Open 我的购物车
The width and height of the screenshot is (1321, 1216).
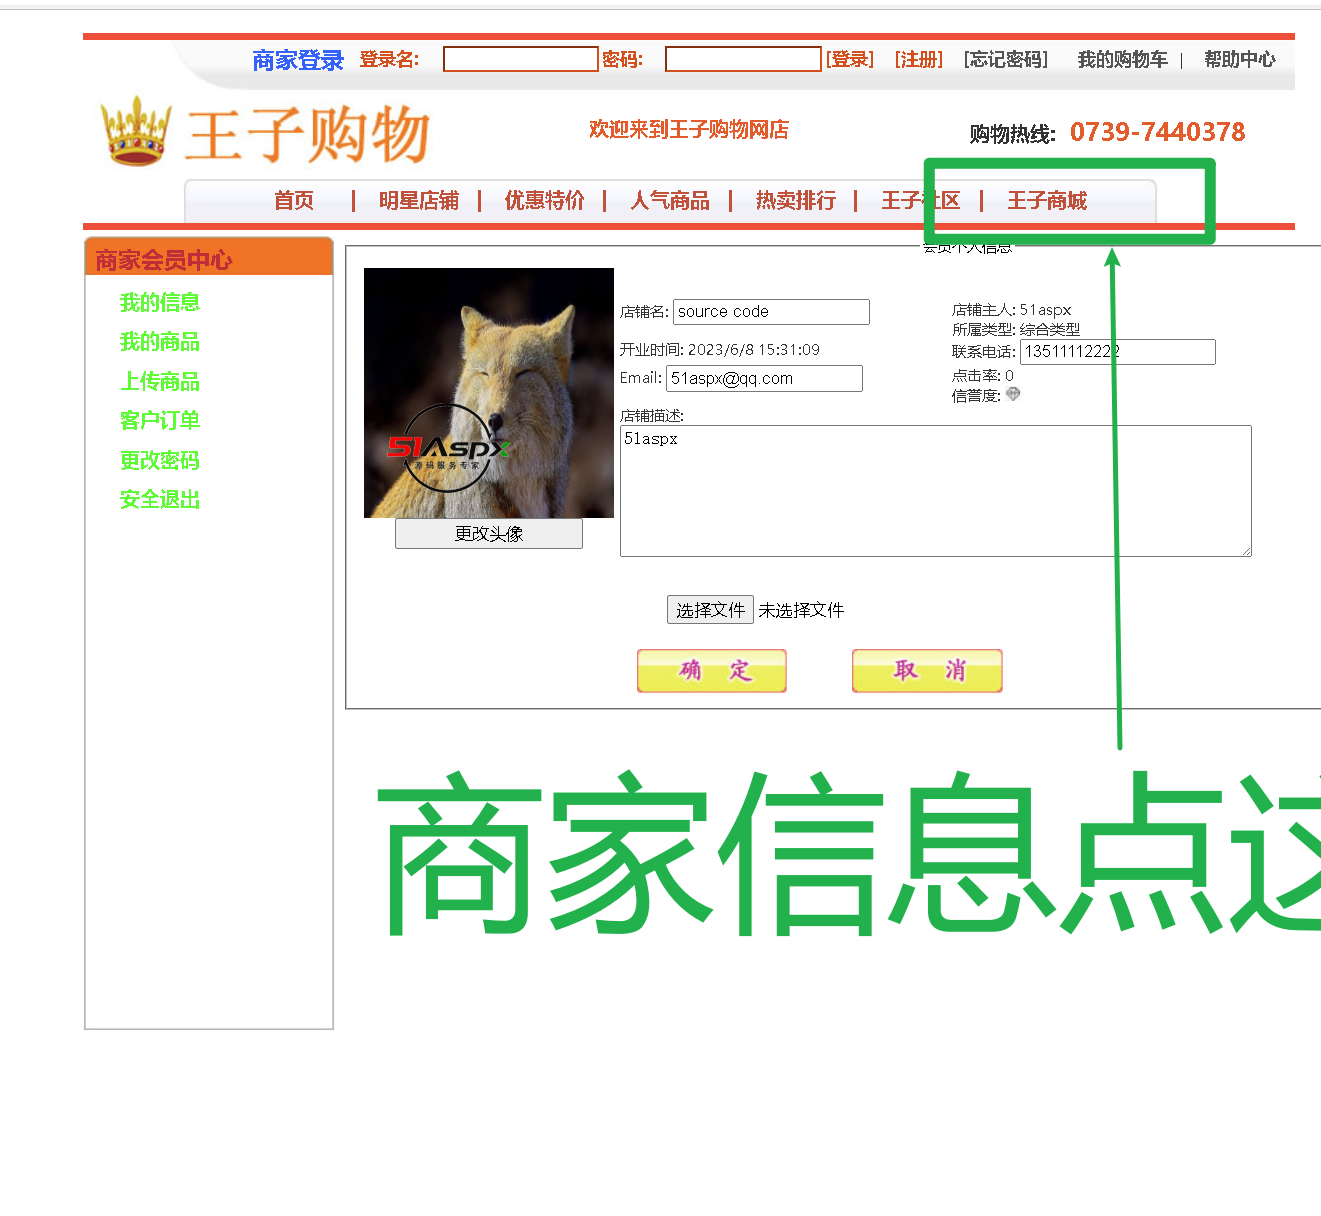pos(1122,59)
